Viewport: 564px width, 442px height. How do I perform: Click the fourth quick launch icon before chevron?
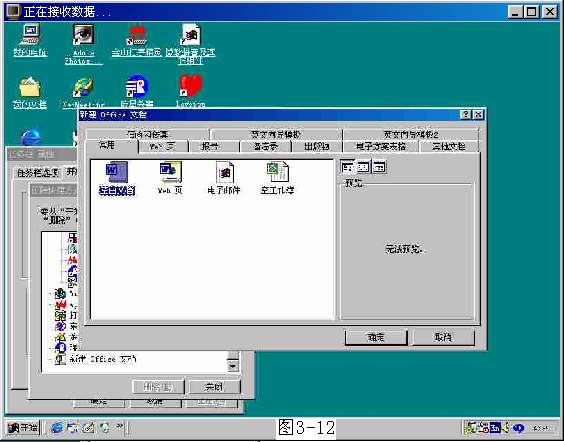pyautogui.click(x=105, y=428)
